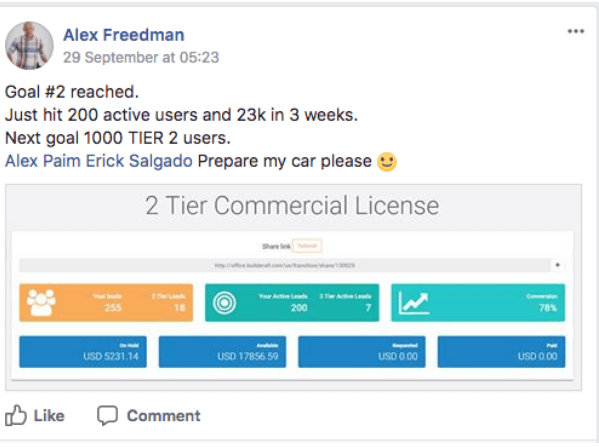Click the share link URL field
Screen dimensions: 599x447
pyautogui.click(x=285, y=265)
